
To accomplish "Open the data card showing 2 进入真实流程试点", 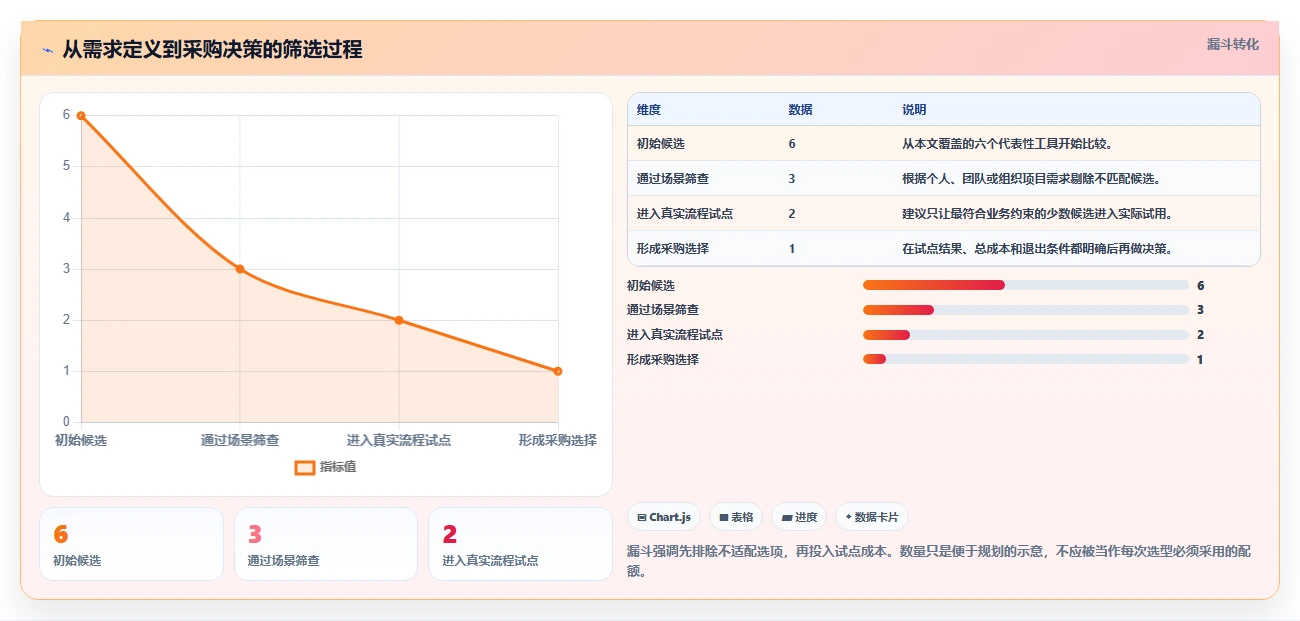I will [520, 544].
